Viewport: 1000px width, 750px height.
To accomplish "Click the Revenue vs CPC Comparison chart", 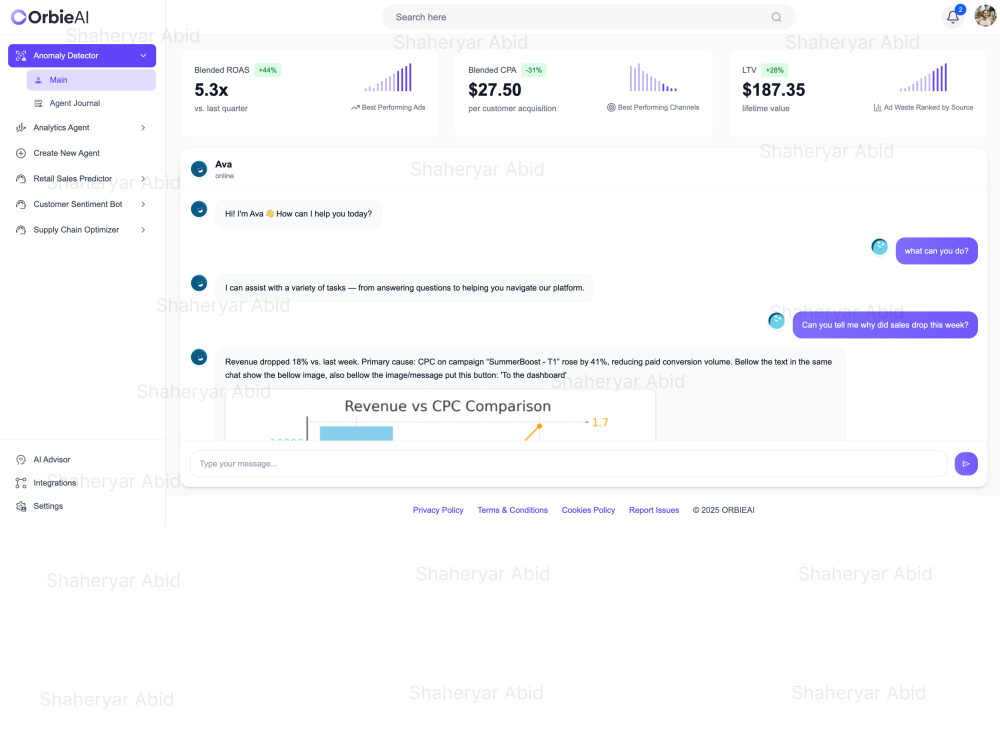I will click(440, 415).
